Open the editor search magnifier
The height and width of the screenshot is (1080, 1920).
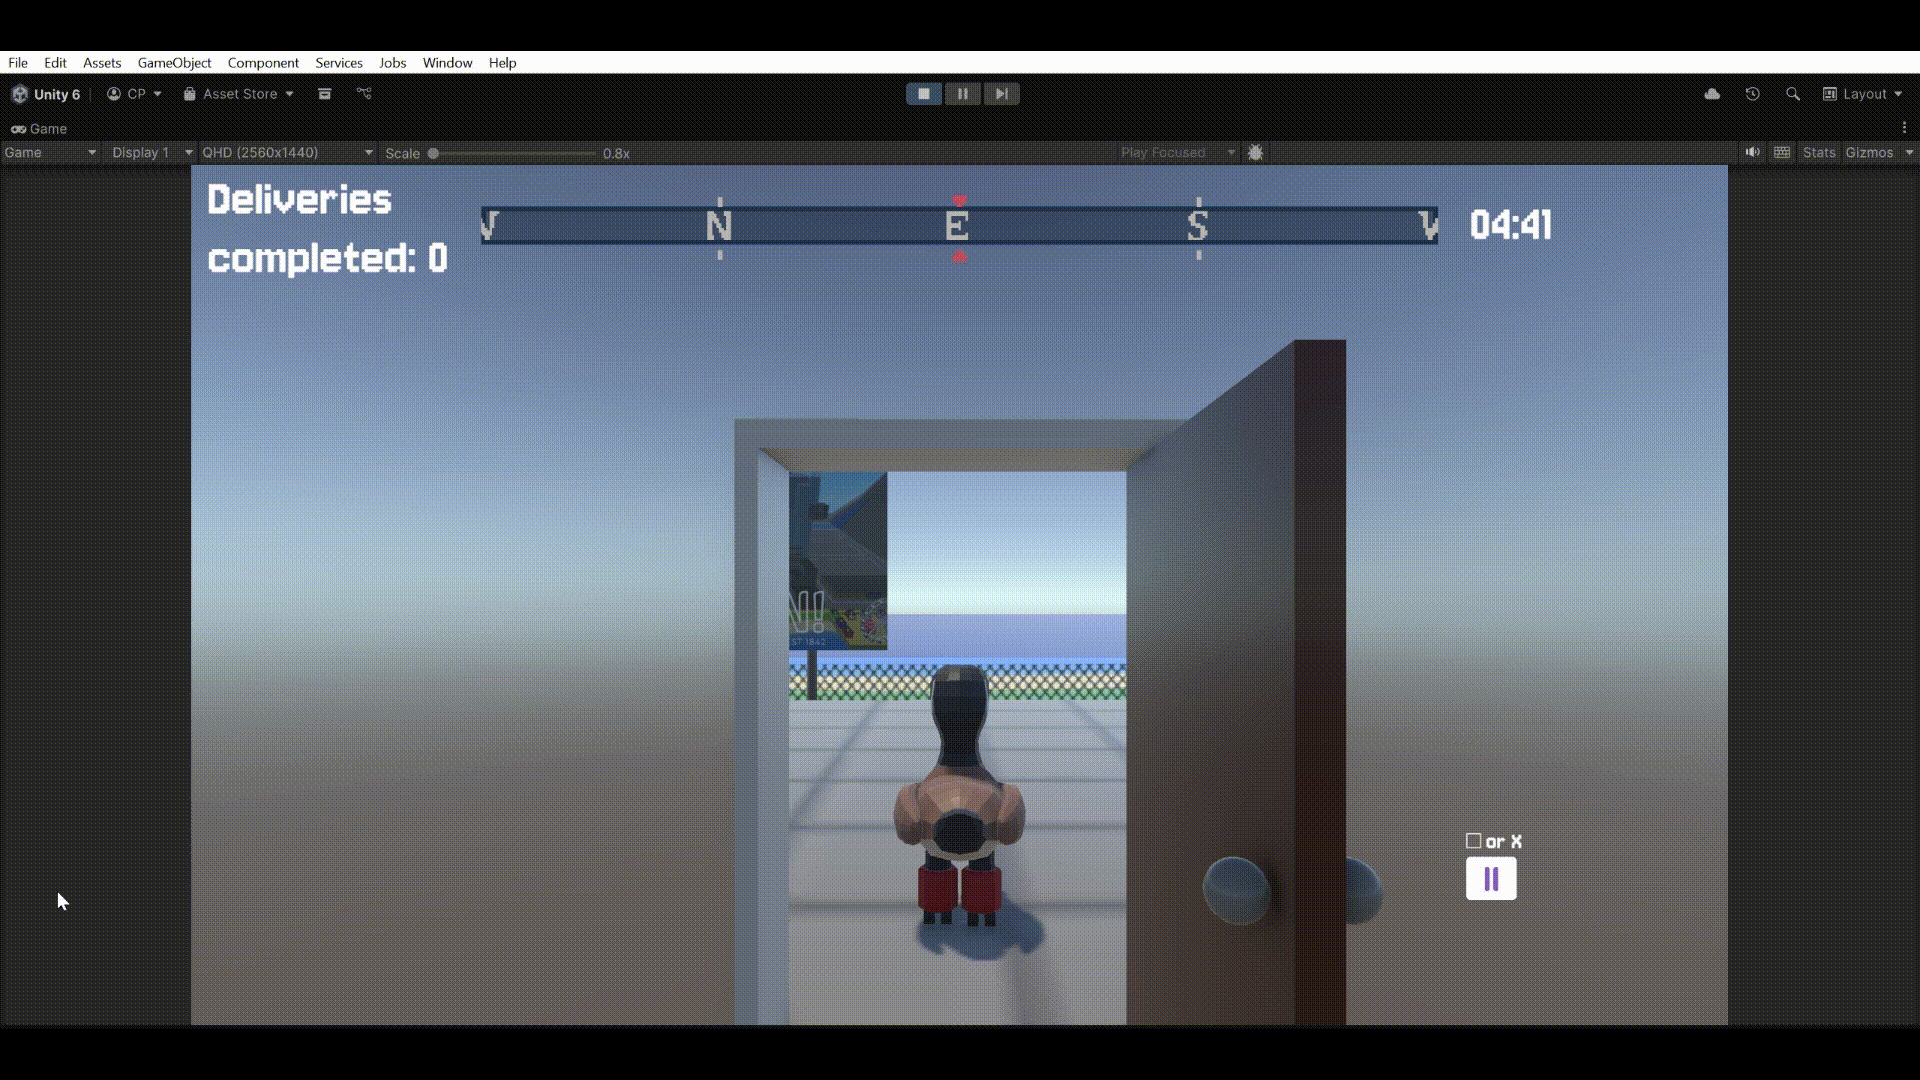[x=1792, y=94]
